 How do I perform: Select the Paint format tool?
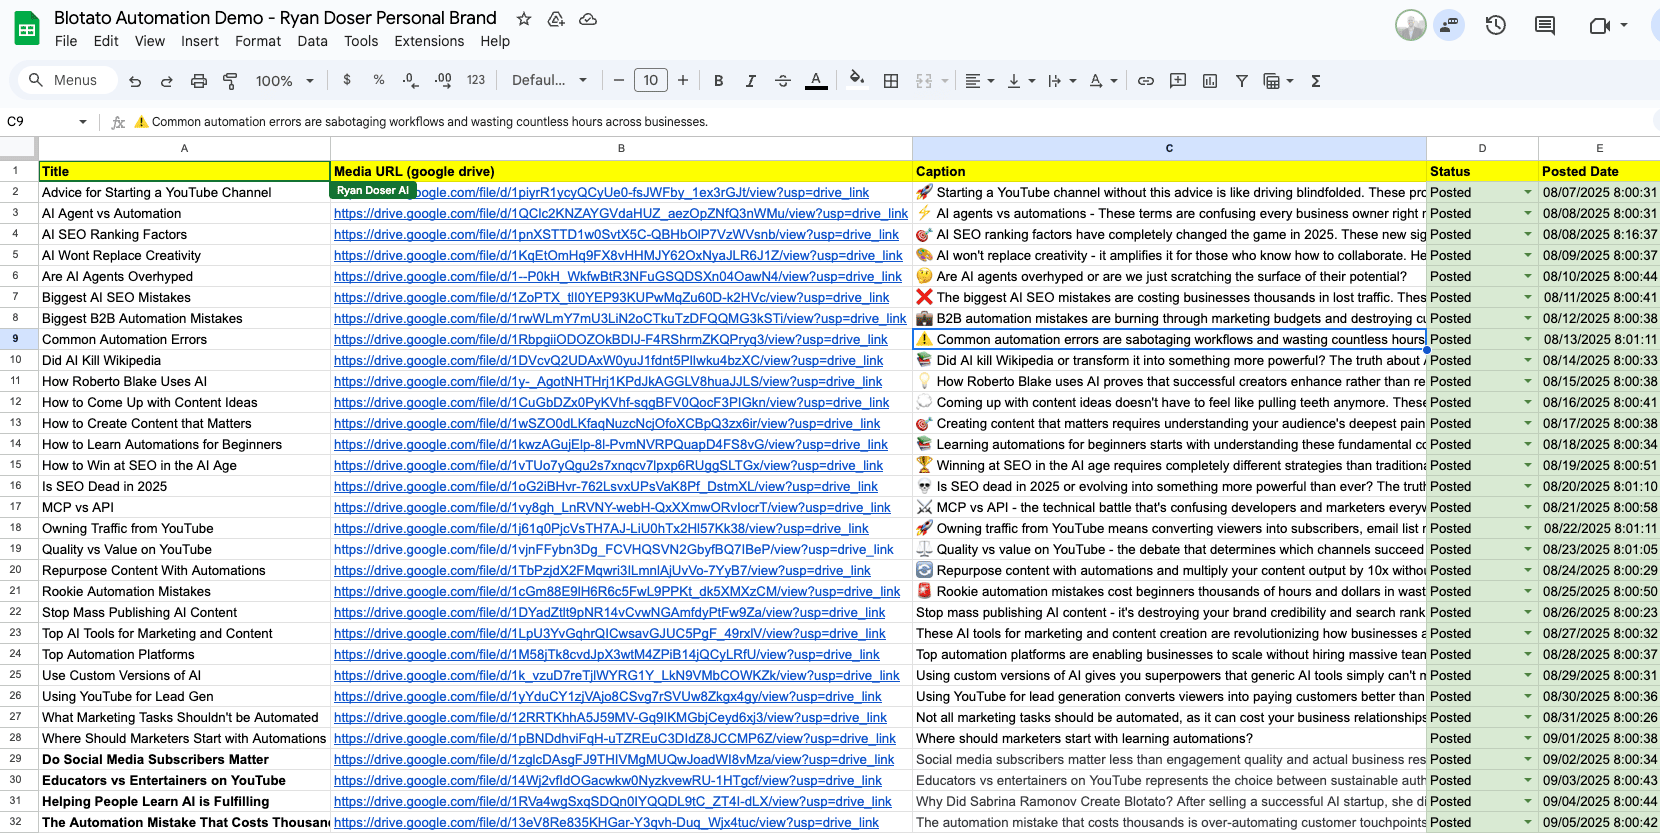230,81
